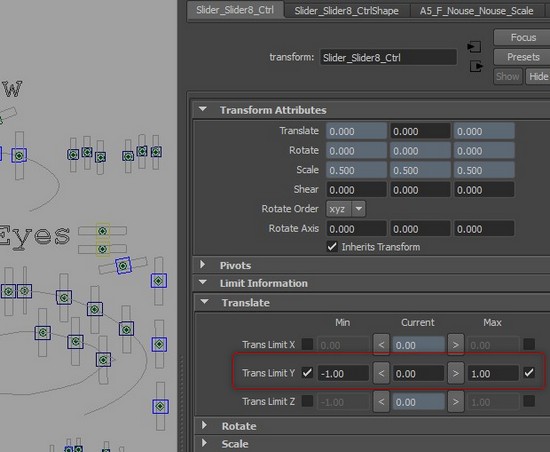Click the Show button

point(508,76)
